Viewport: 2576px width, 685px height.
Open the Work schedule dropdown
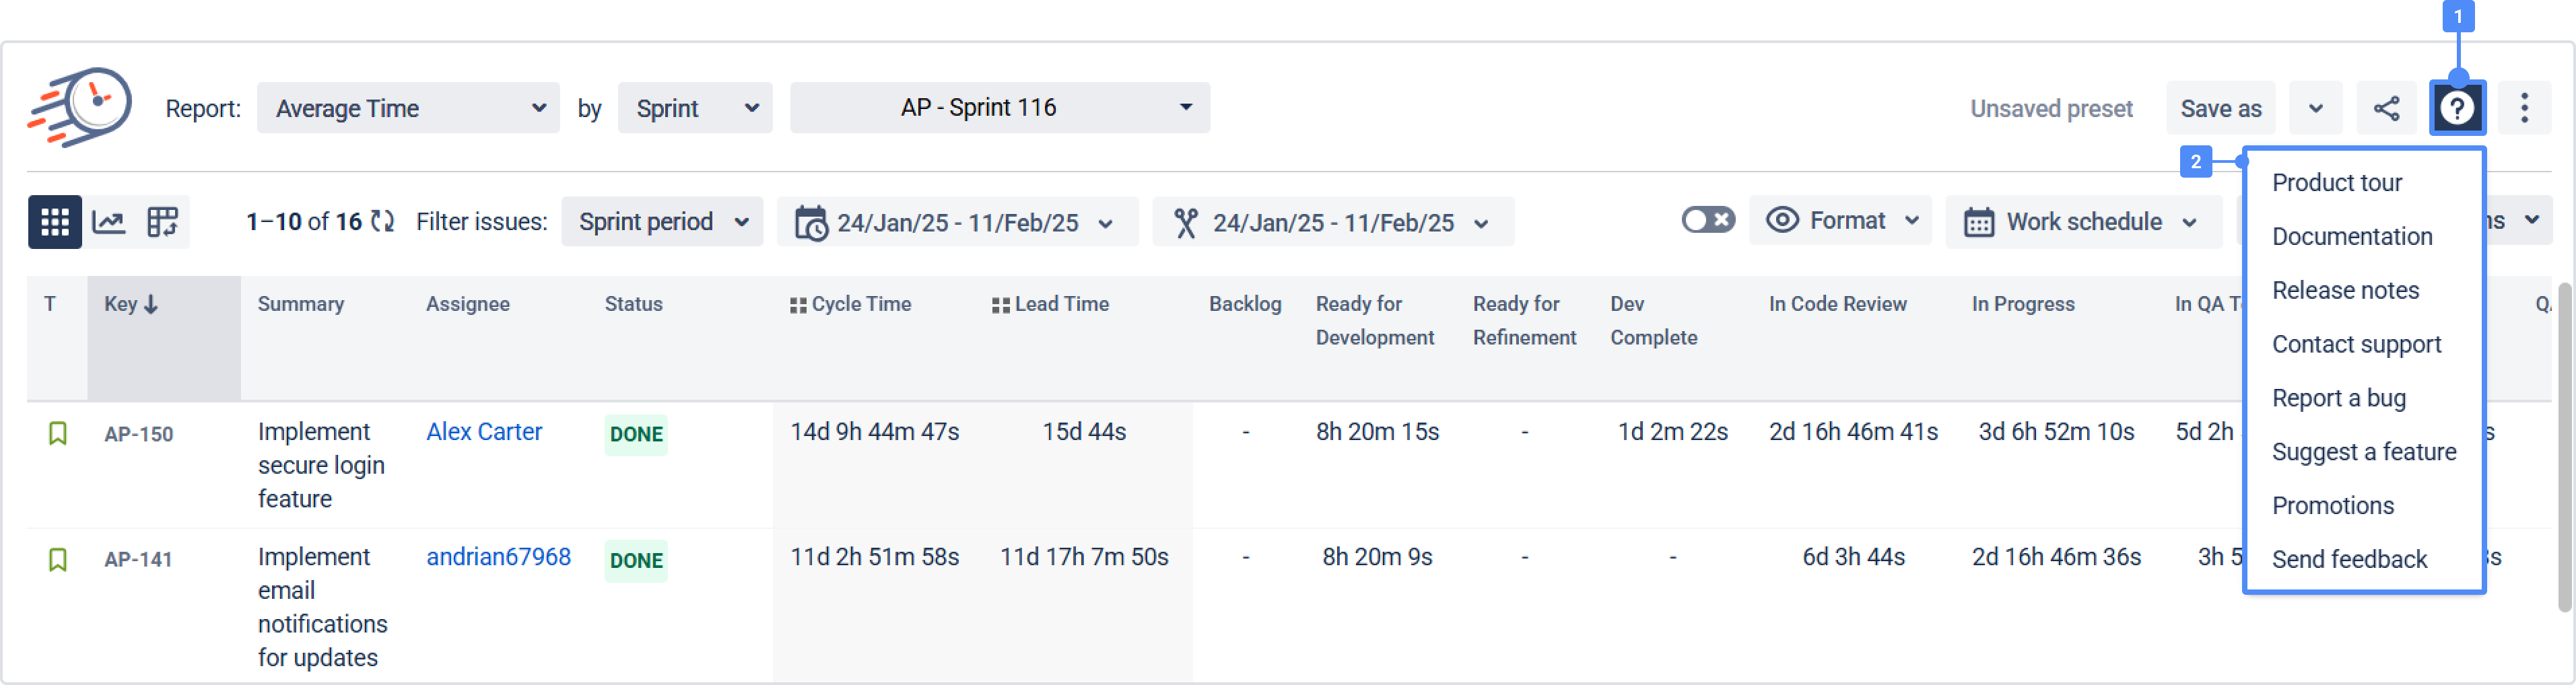point(2082,221)
